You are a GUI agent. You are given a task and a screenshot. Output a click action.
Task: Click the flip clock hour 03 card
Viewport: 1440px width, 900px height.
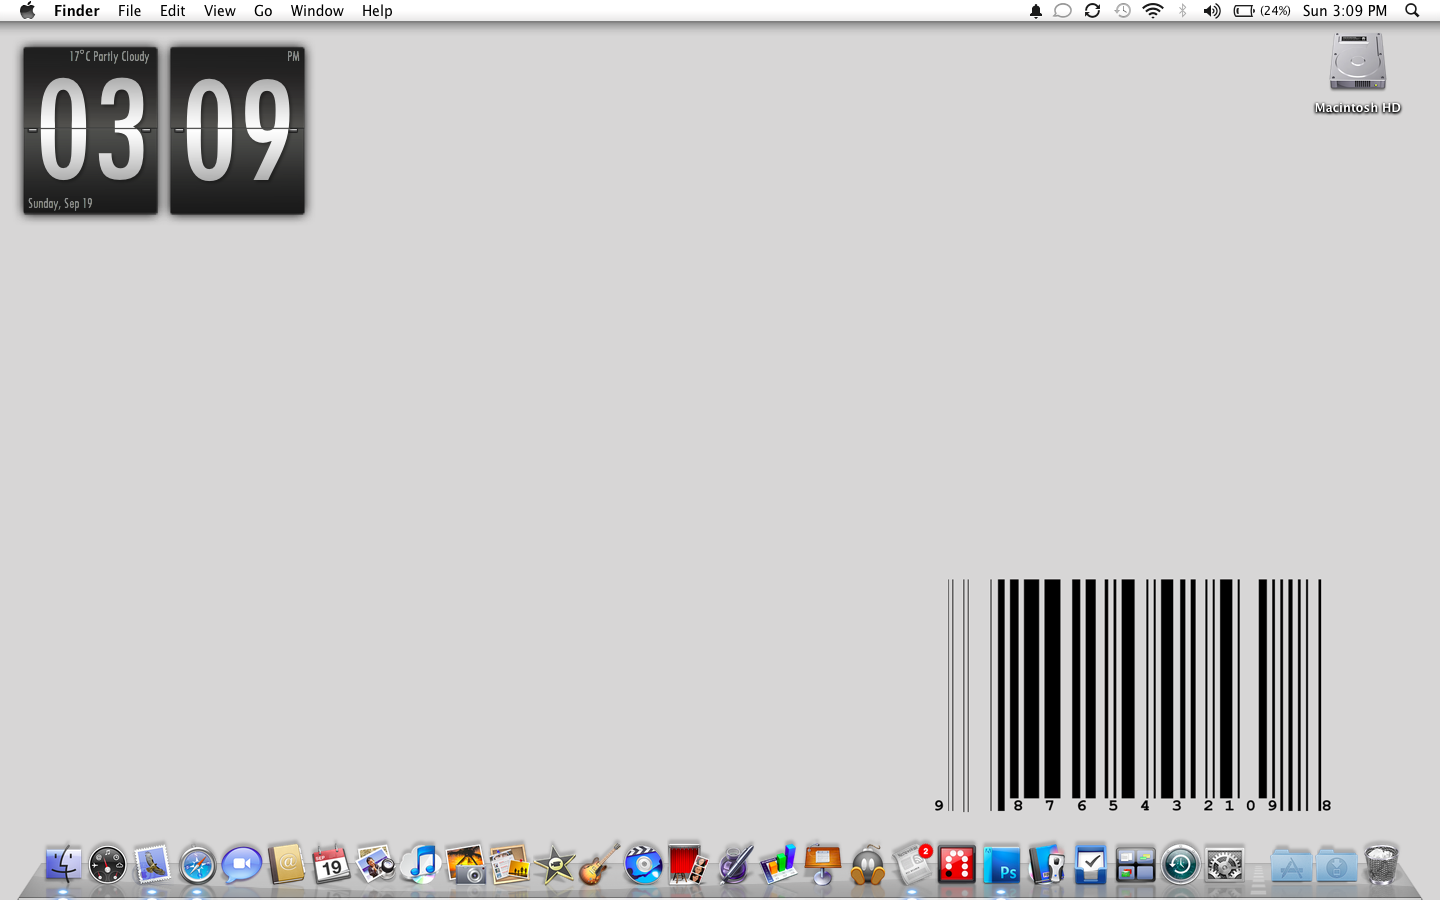pos(91,130)
